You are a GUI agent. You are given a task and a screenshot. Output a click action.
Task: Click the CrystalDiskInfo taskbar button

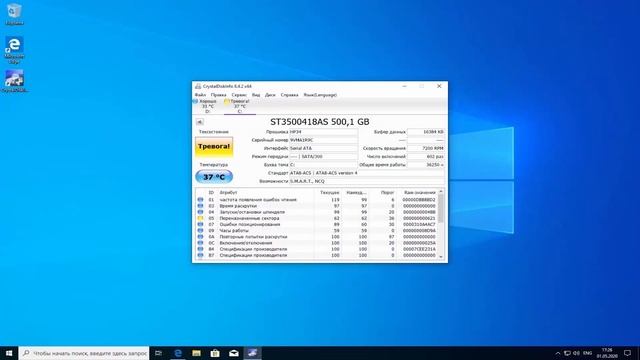(252, 353)
